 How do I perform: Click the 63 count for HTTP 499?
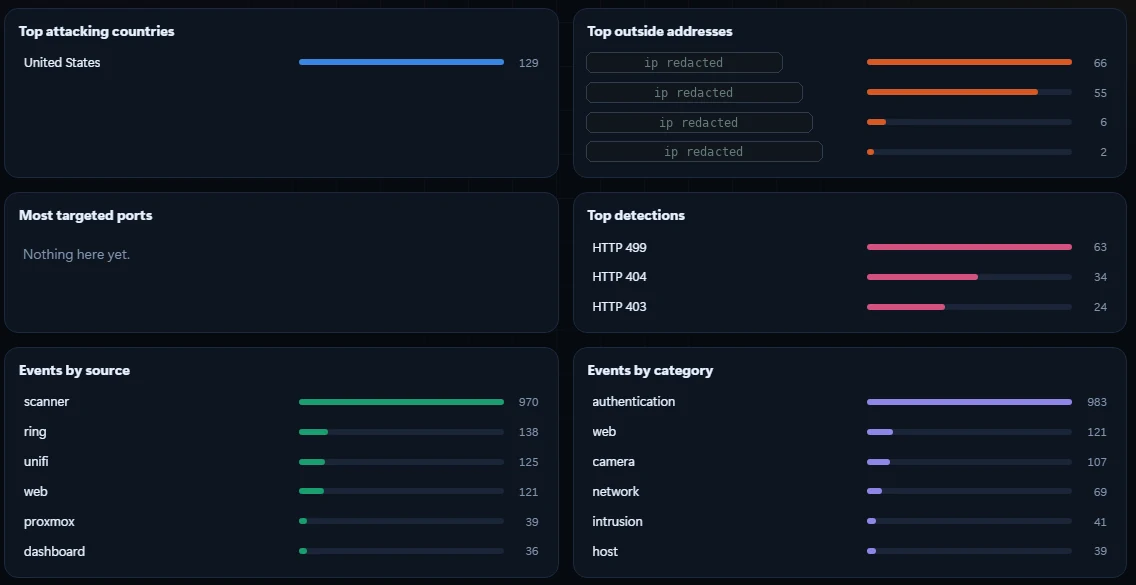[x=1100, y=247]
